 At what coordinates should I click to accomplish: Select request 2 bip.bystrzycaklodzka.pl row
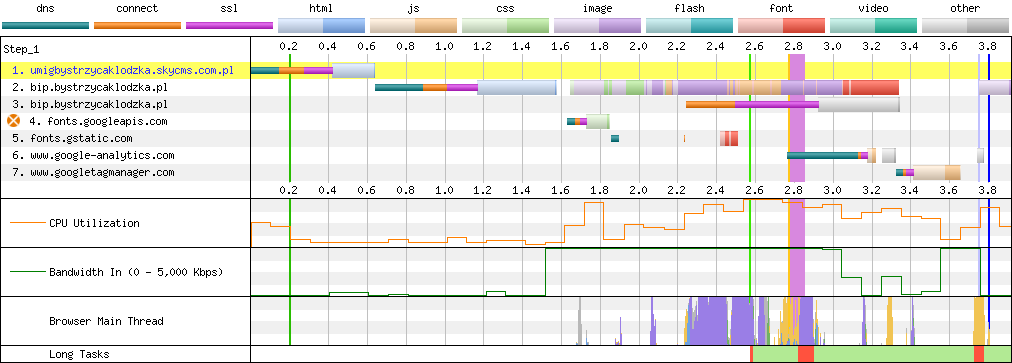click(506, 87)
